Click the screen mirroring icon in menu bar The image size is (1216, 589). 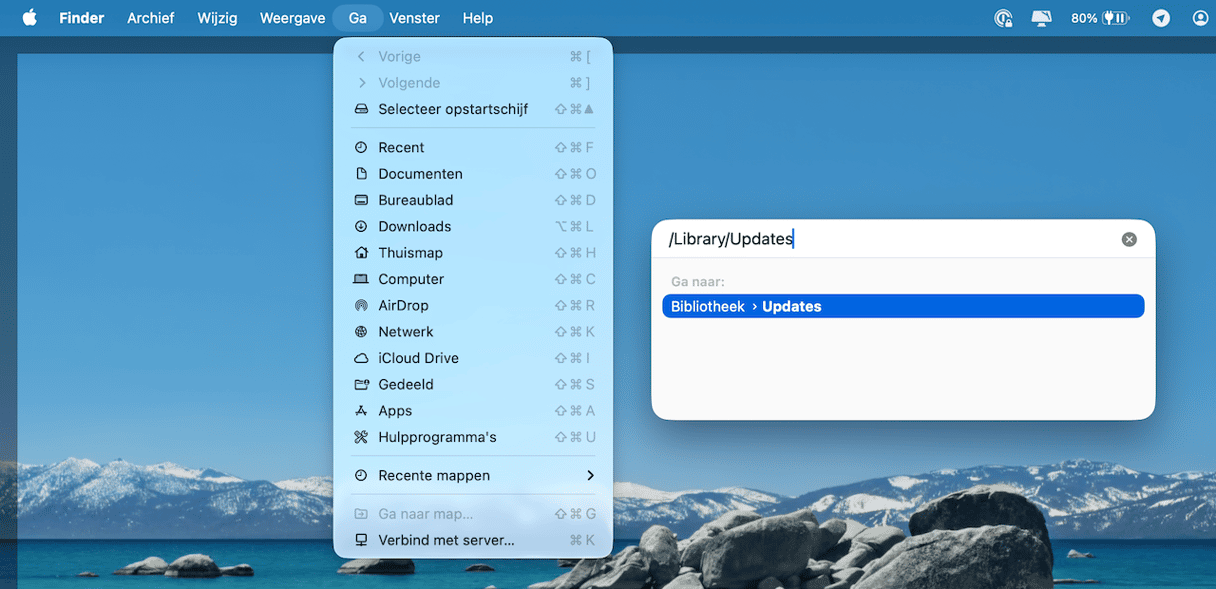(x=1042, y=18)
